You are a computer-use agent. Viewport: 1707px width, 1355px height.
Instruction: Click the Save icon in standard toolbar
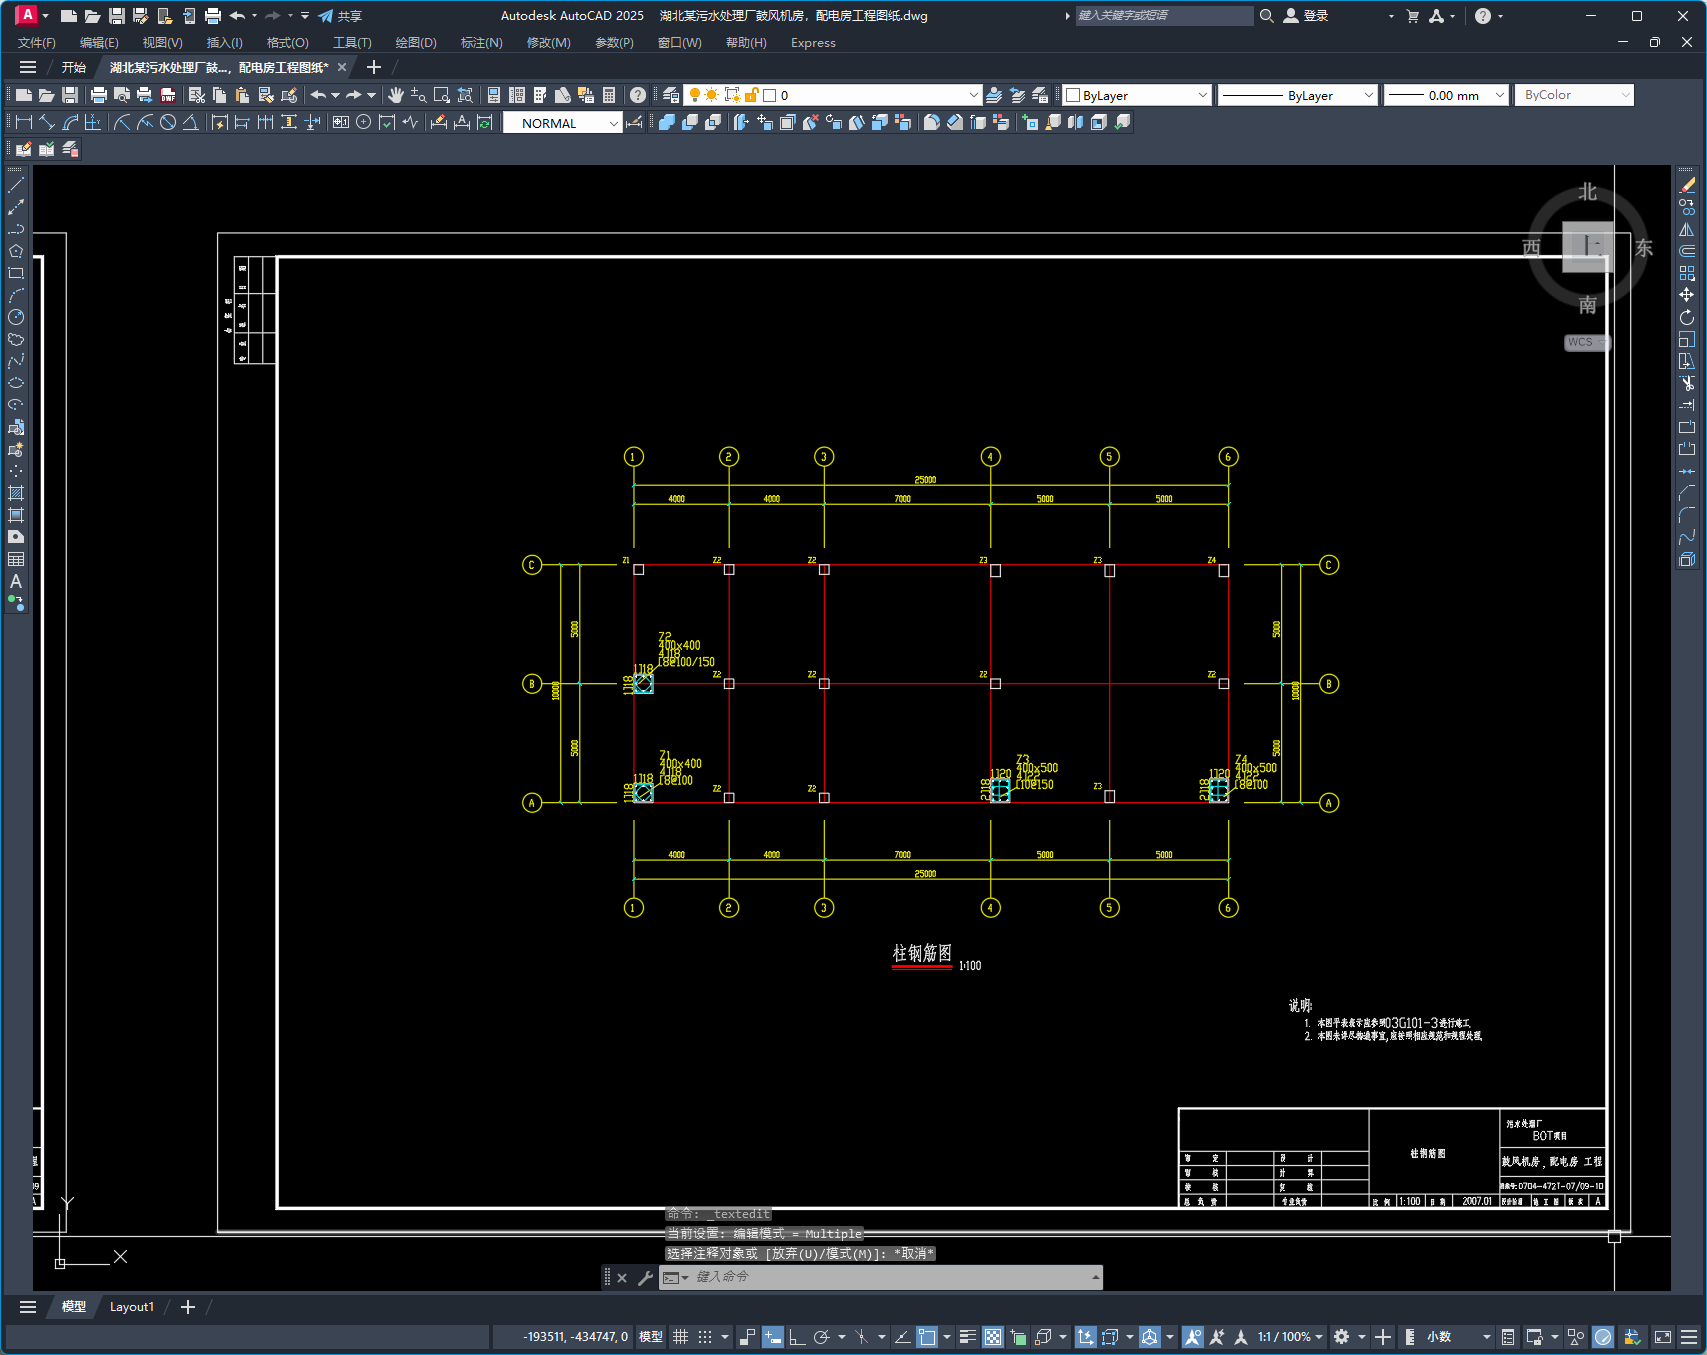tap(70, 95)
